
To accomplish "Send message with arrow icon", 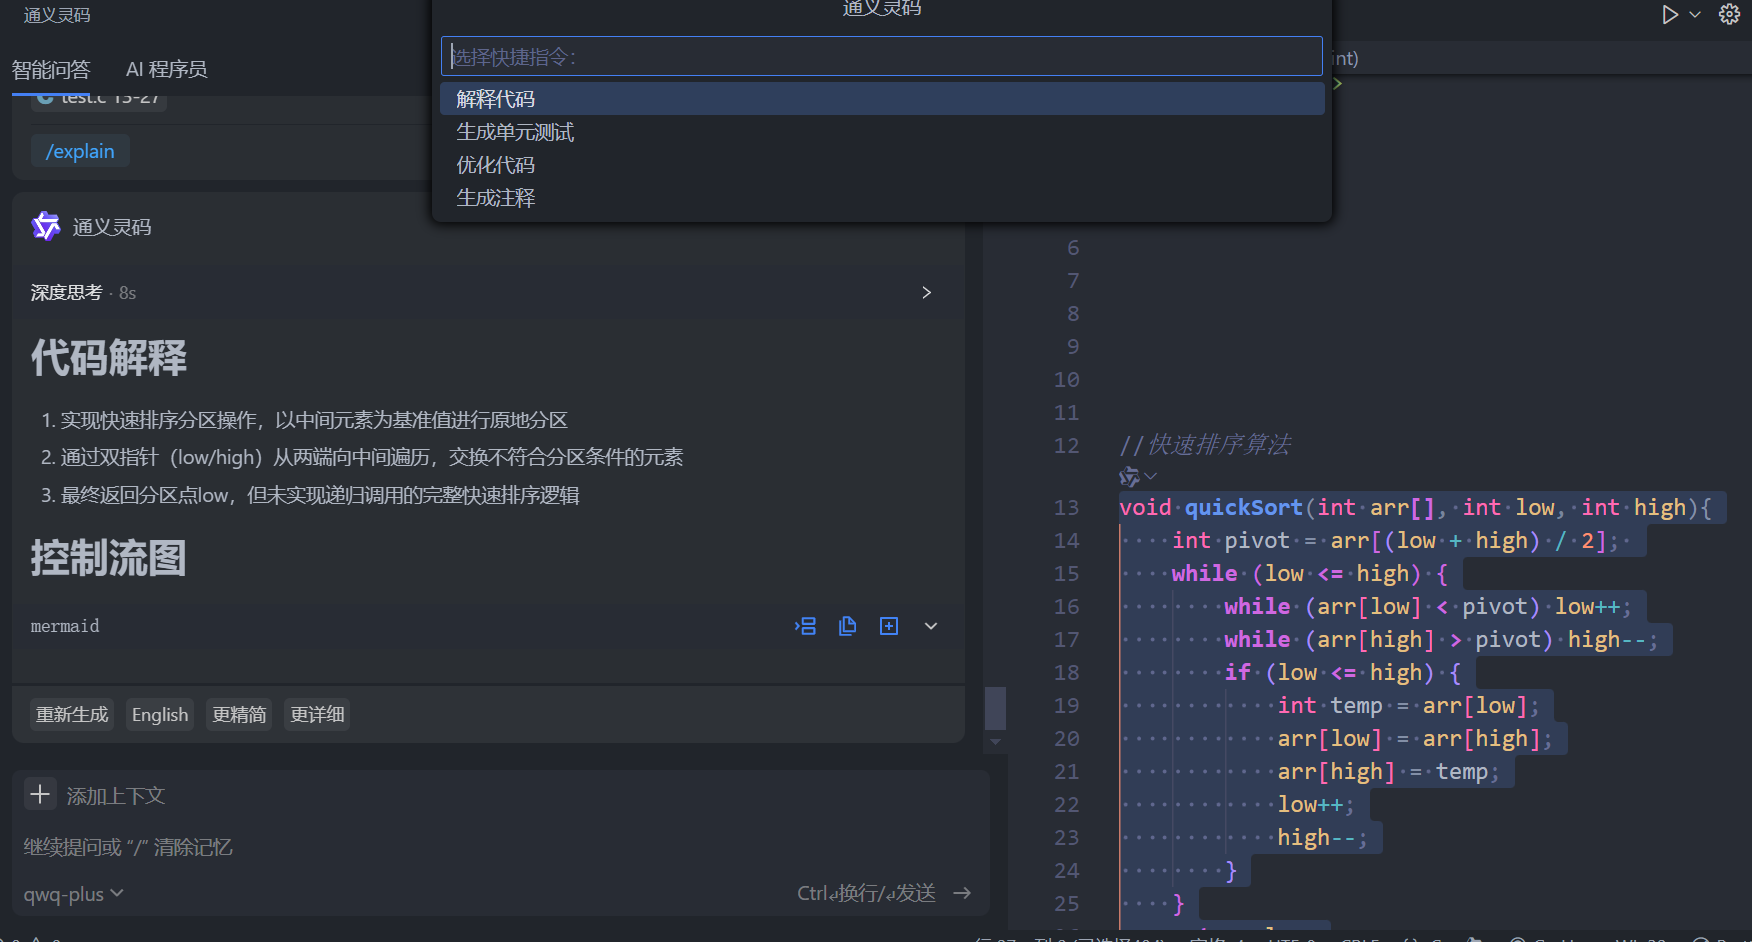I will [962, 893].
